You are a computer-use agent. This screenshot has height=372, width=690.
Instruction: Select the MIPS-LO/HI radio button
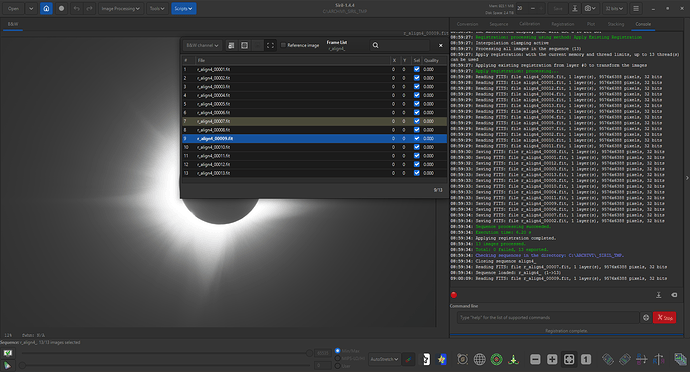pos(338,358)
